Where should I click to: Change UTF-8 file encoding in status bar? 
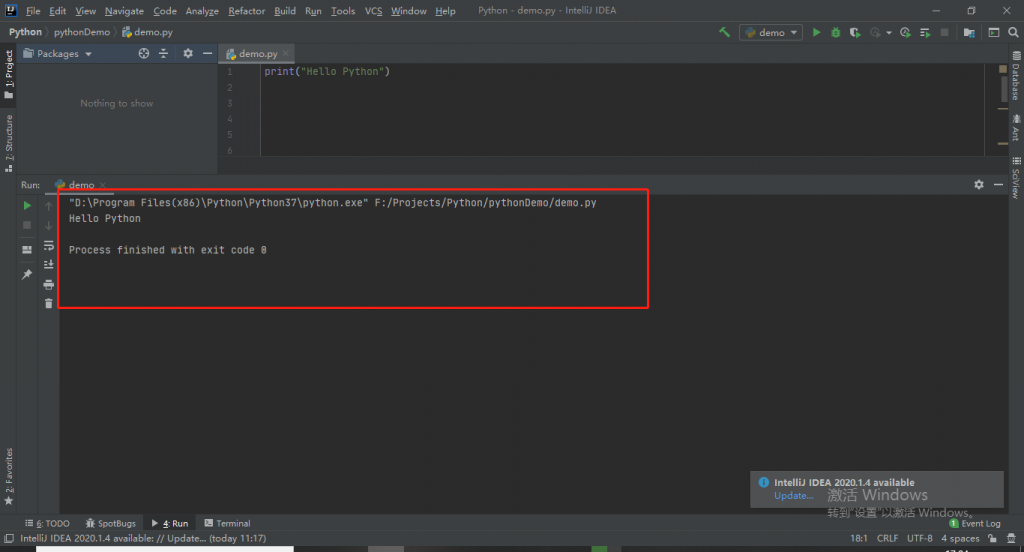[x=920, y=539]
